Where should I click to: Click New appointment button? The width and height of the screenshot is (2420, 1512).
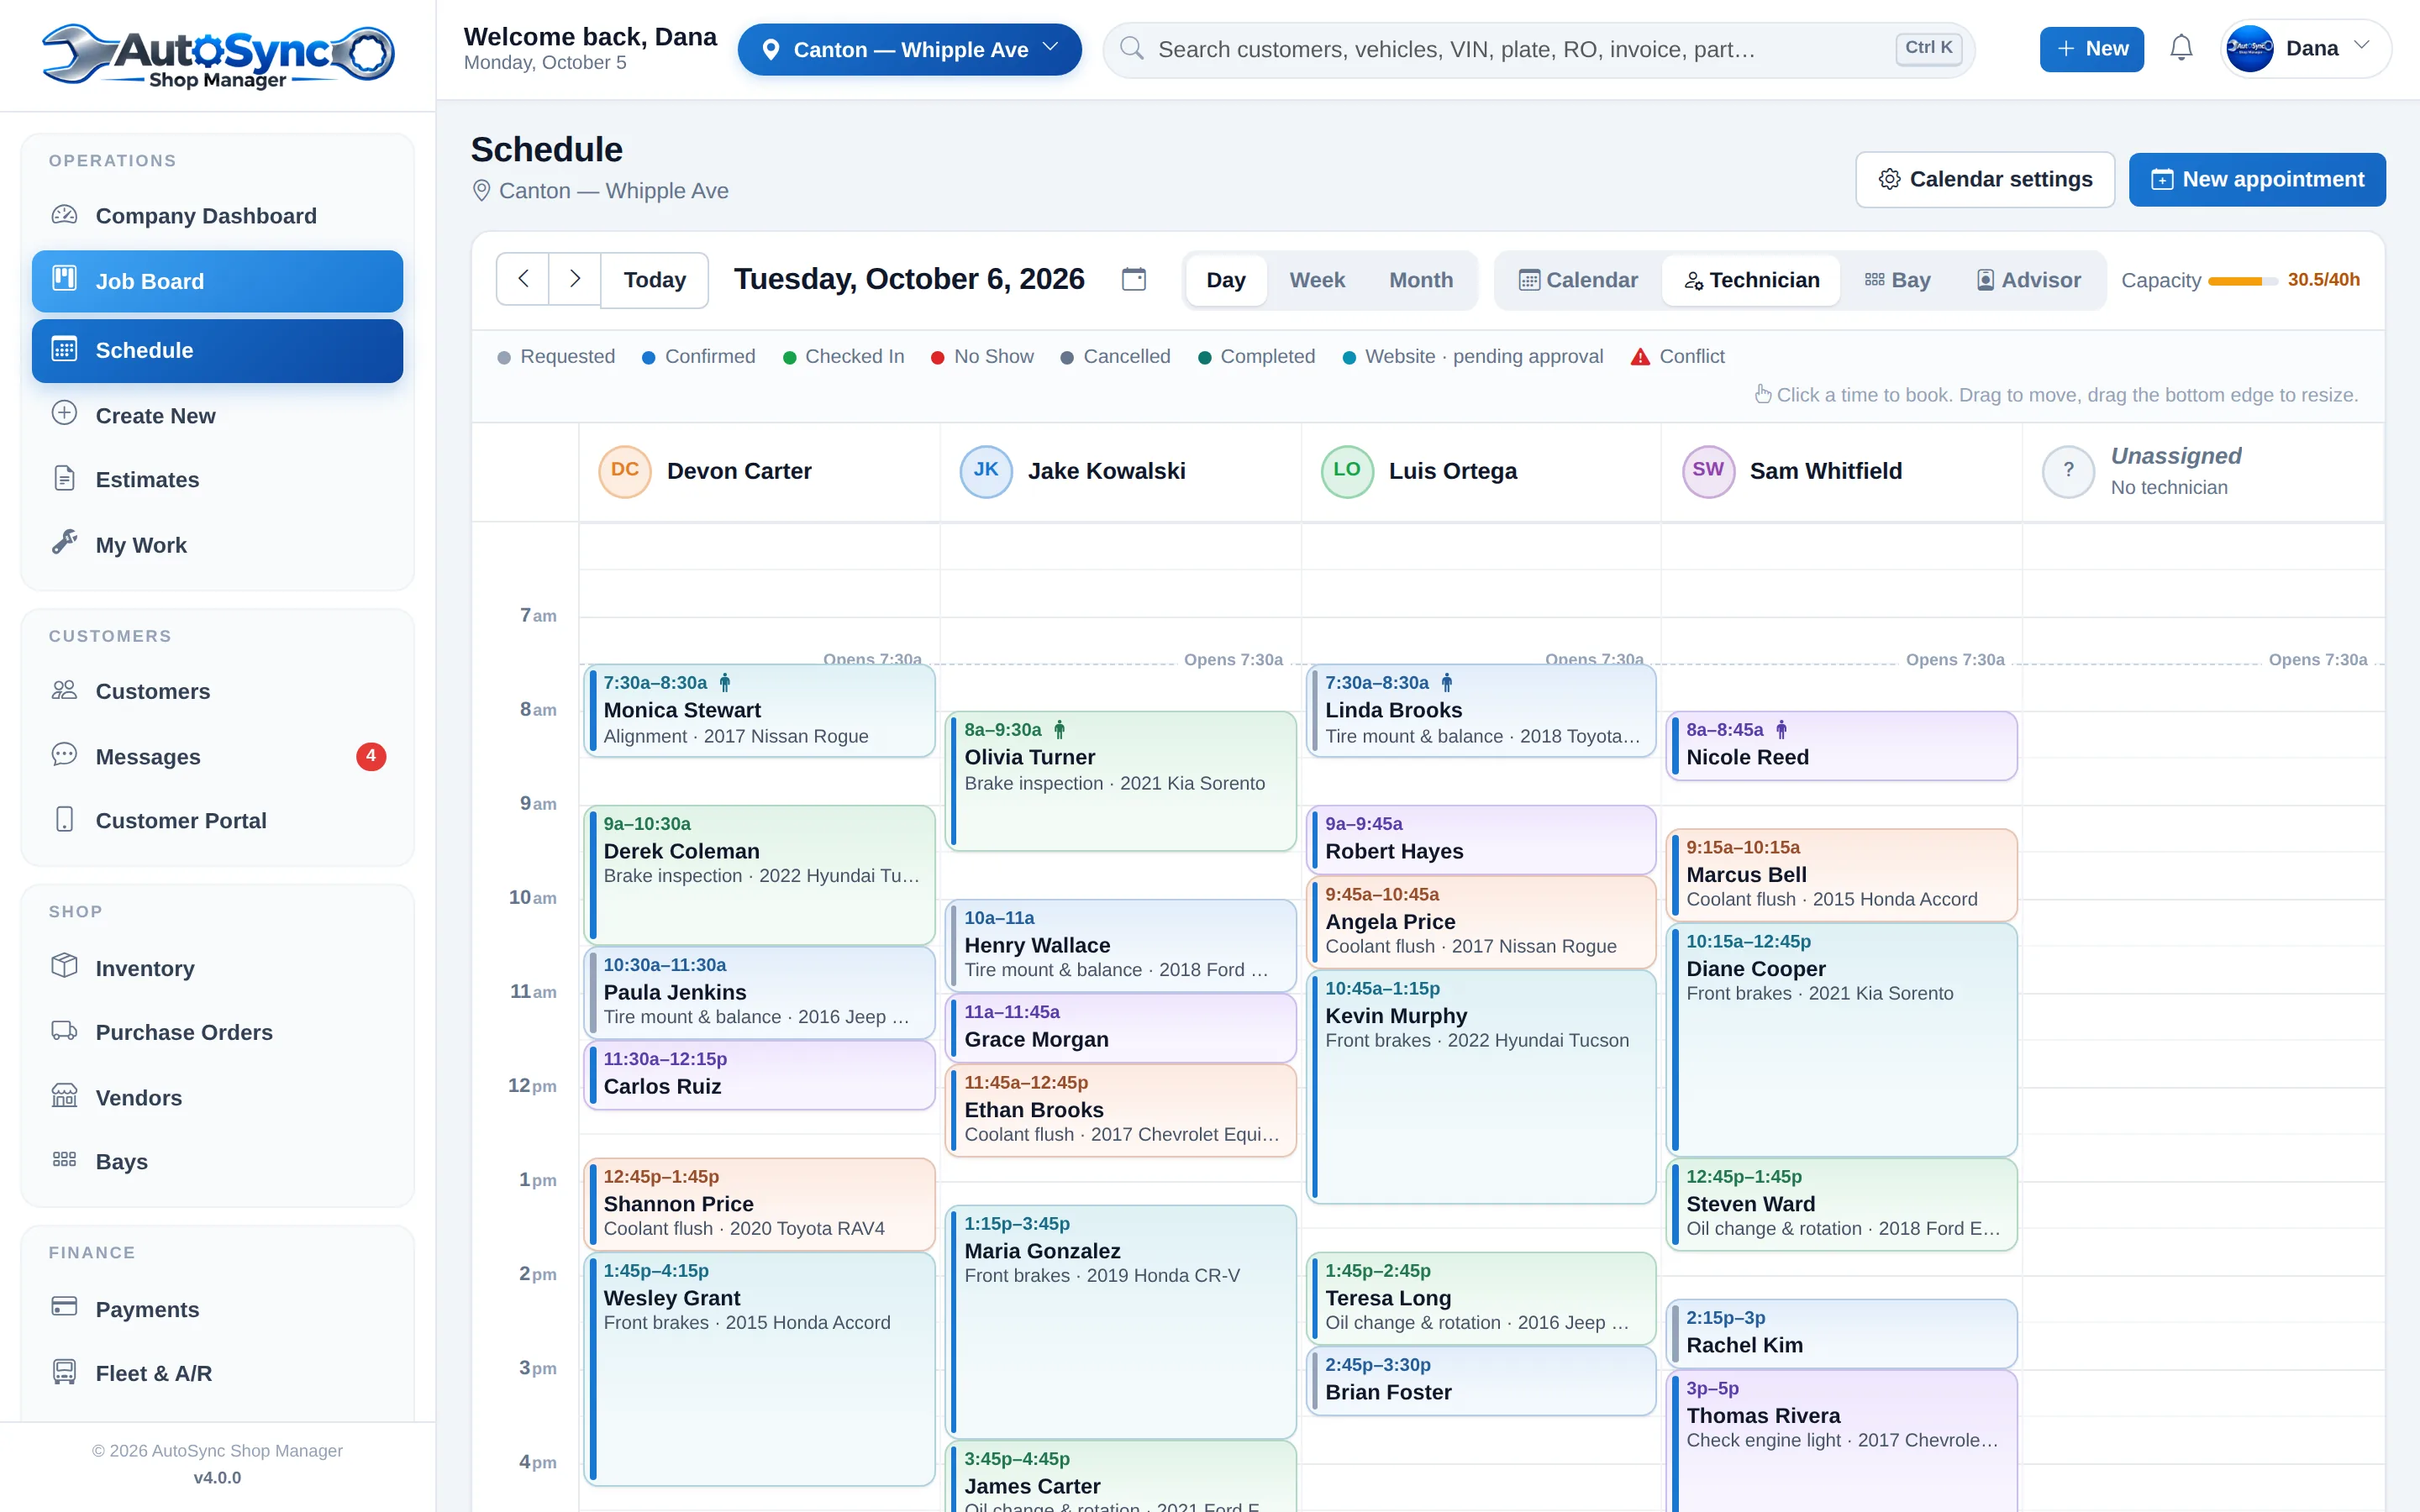pos(2256,179)
